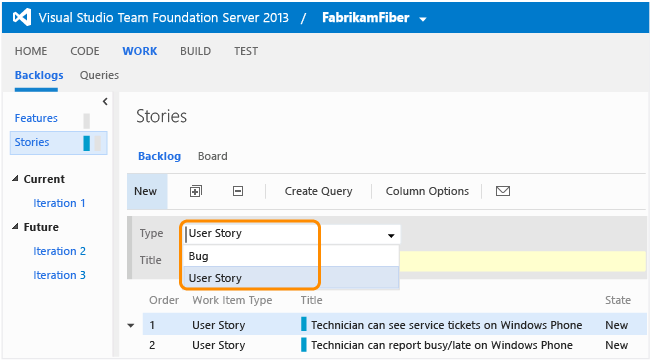Collapse the left sidebar with chevron
Viewport: 650px width, 360px height.
pos(105,102)
